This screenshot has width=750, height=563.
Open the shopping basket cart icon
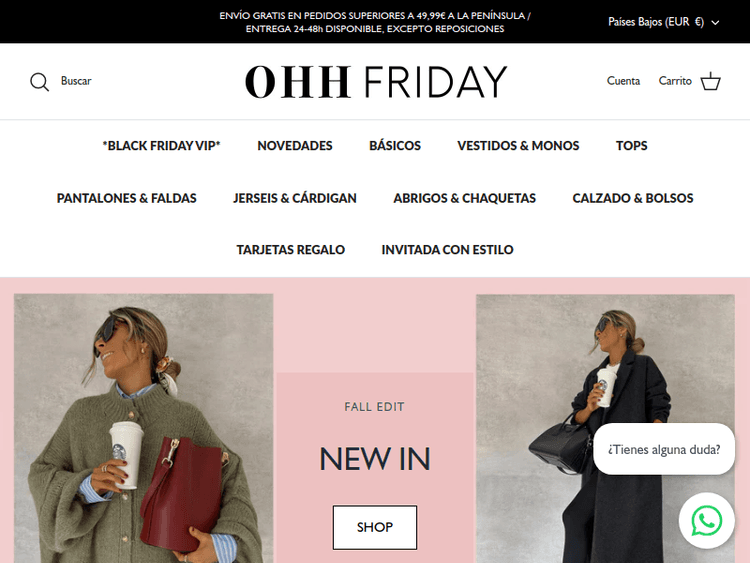[x=710, y=81]
